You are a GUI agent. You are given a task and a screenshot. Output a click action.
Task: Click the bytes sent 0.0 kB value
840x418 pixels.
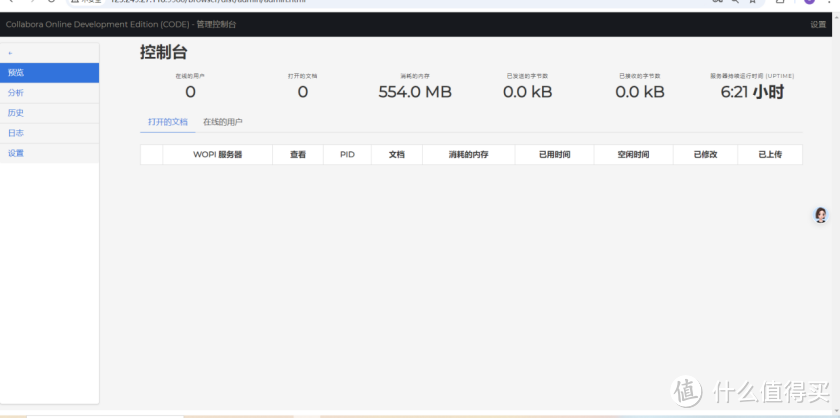[x=527, y=92]
